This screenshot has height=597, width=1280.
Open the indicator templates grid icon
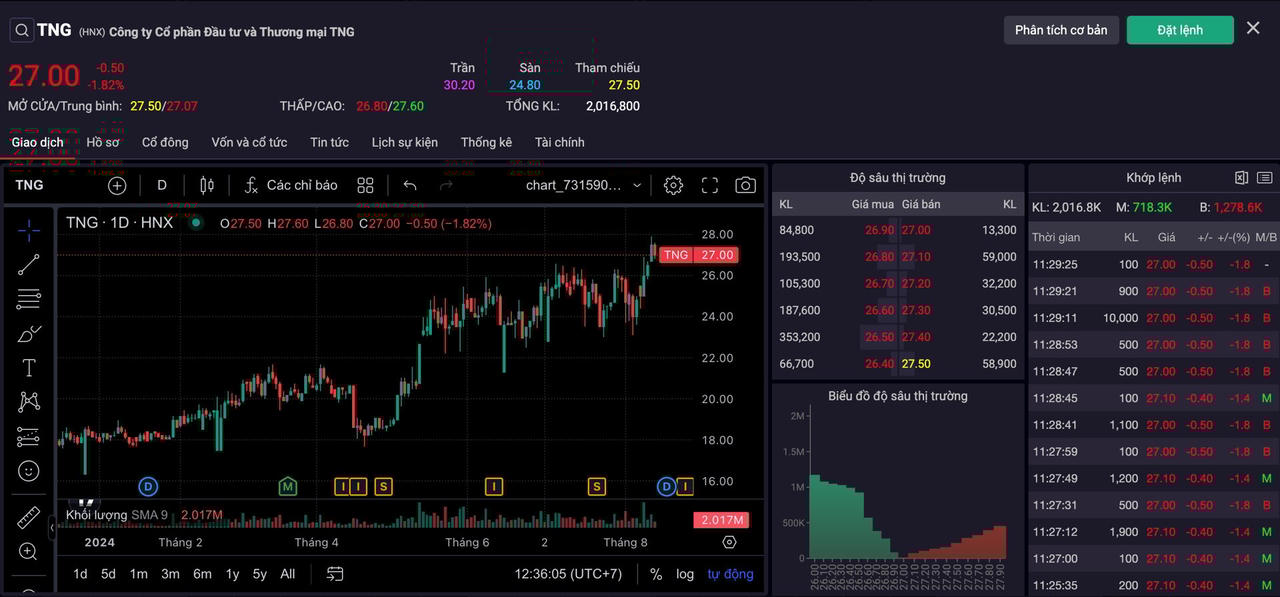[x=365, y=185]
